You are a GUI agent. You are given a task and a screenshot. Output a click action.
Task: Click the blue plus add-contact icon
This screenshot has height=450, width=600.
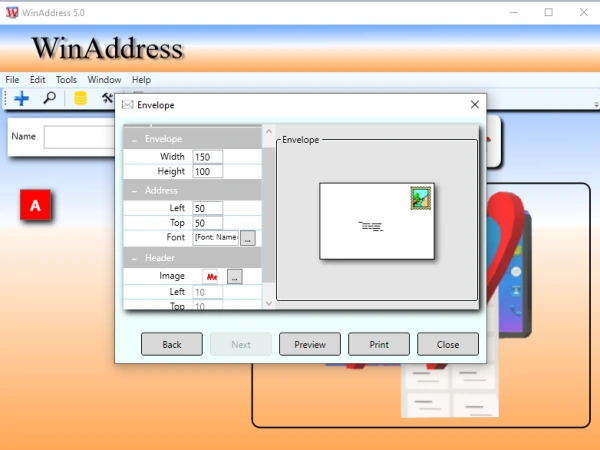click(x=21, y=98)
